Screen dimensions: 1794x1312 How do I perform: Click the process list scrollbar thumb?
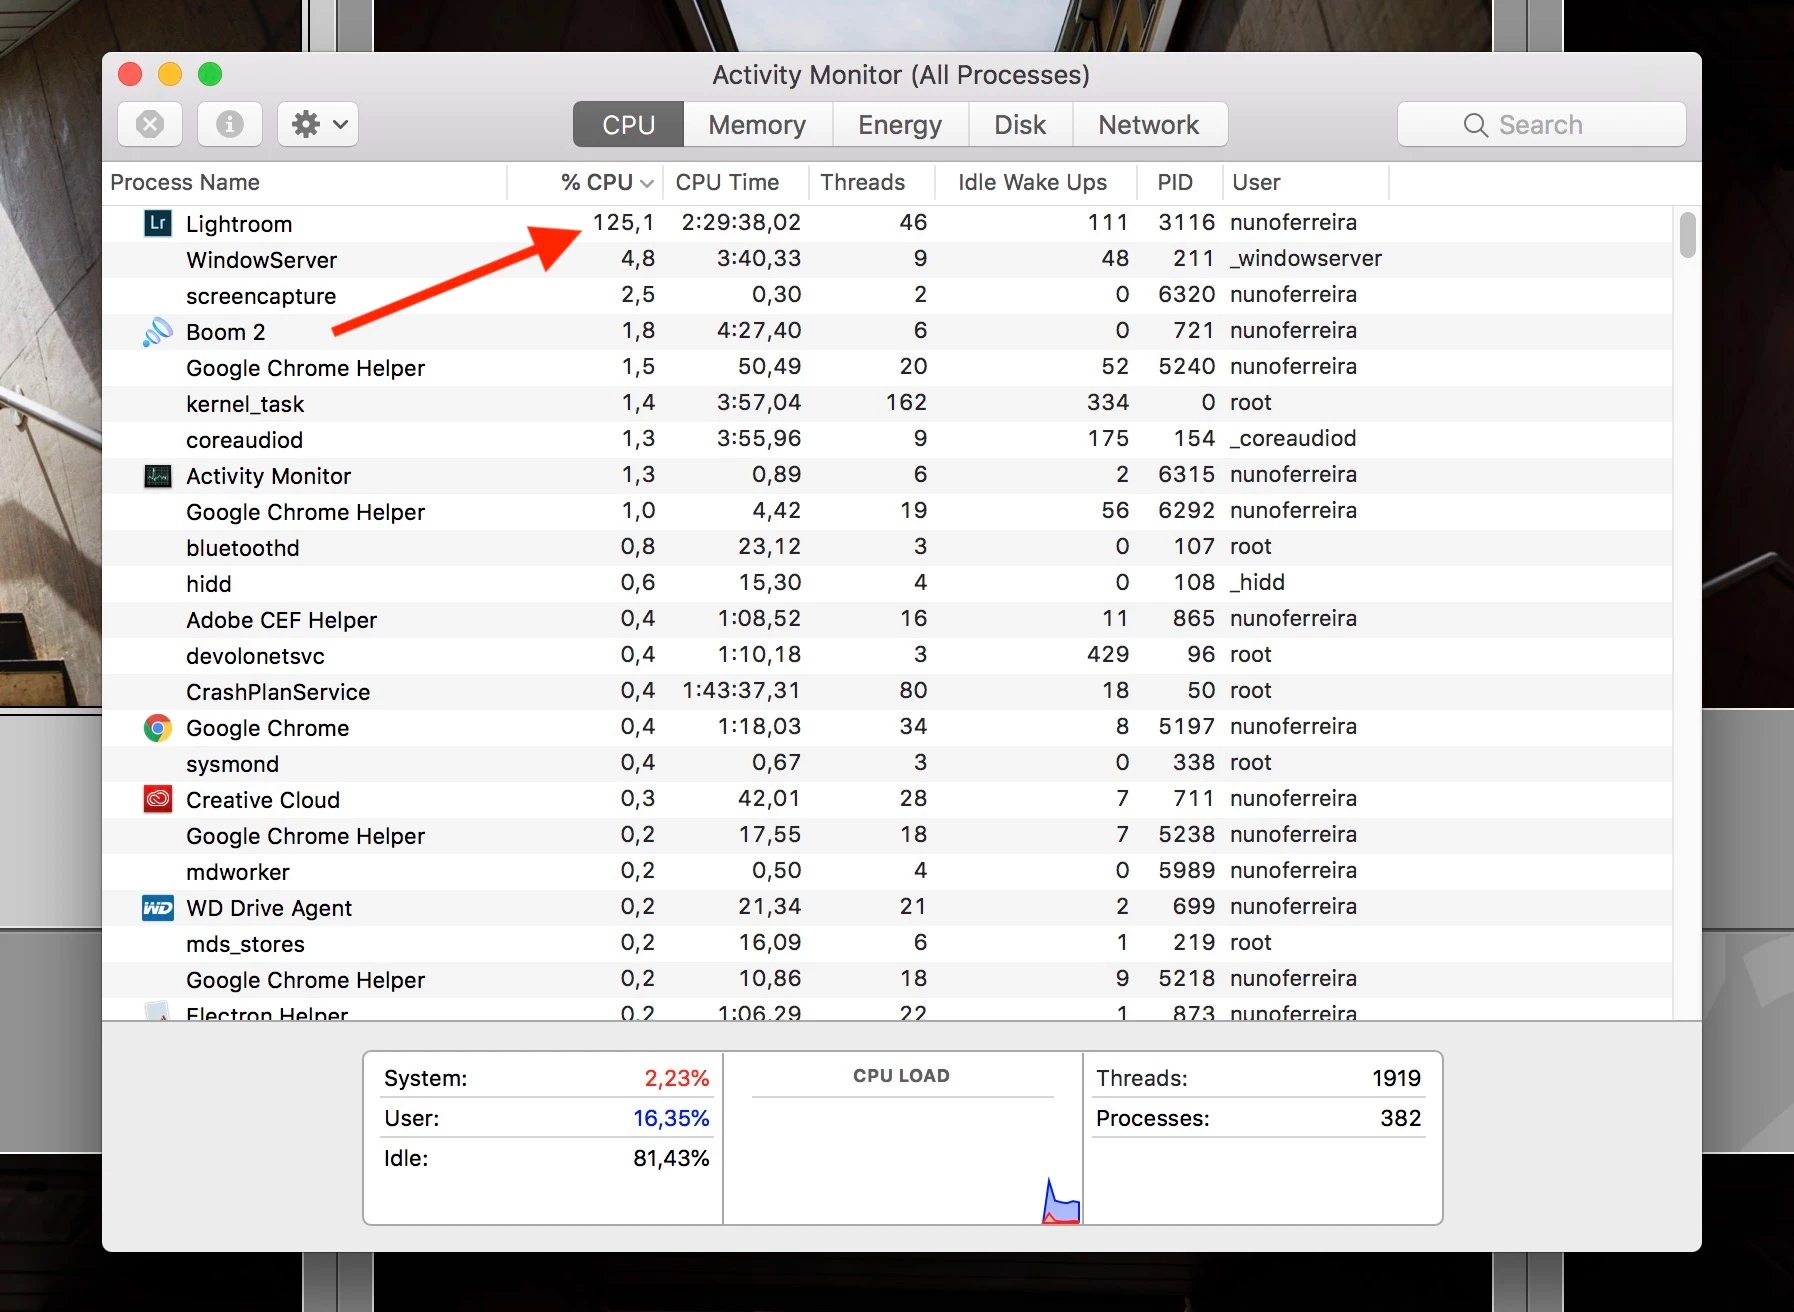tap(1688, 235)
